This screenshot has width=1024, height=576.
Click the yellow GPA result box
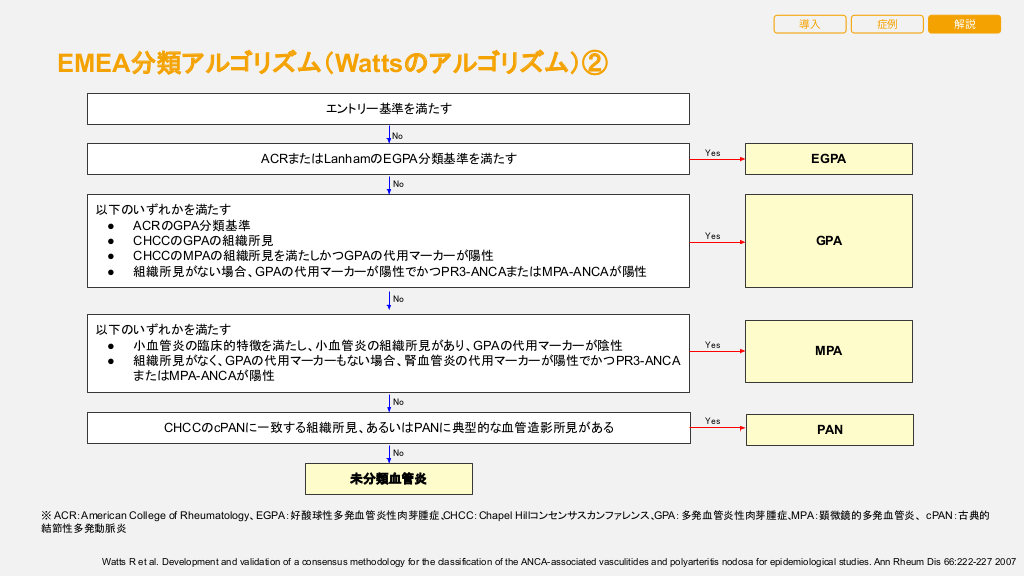[x=828, y=241]
